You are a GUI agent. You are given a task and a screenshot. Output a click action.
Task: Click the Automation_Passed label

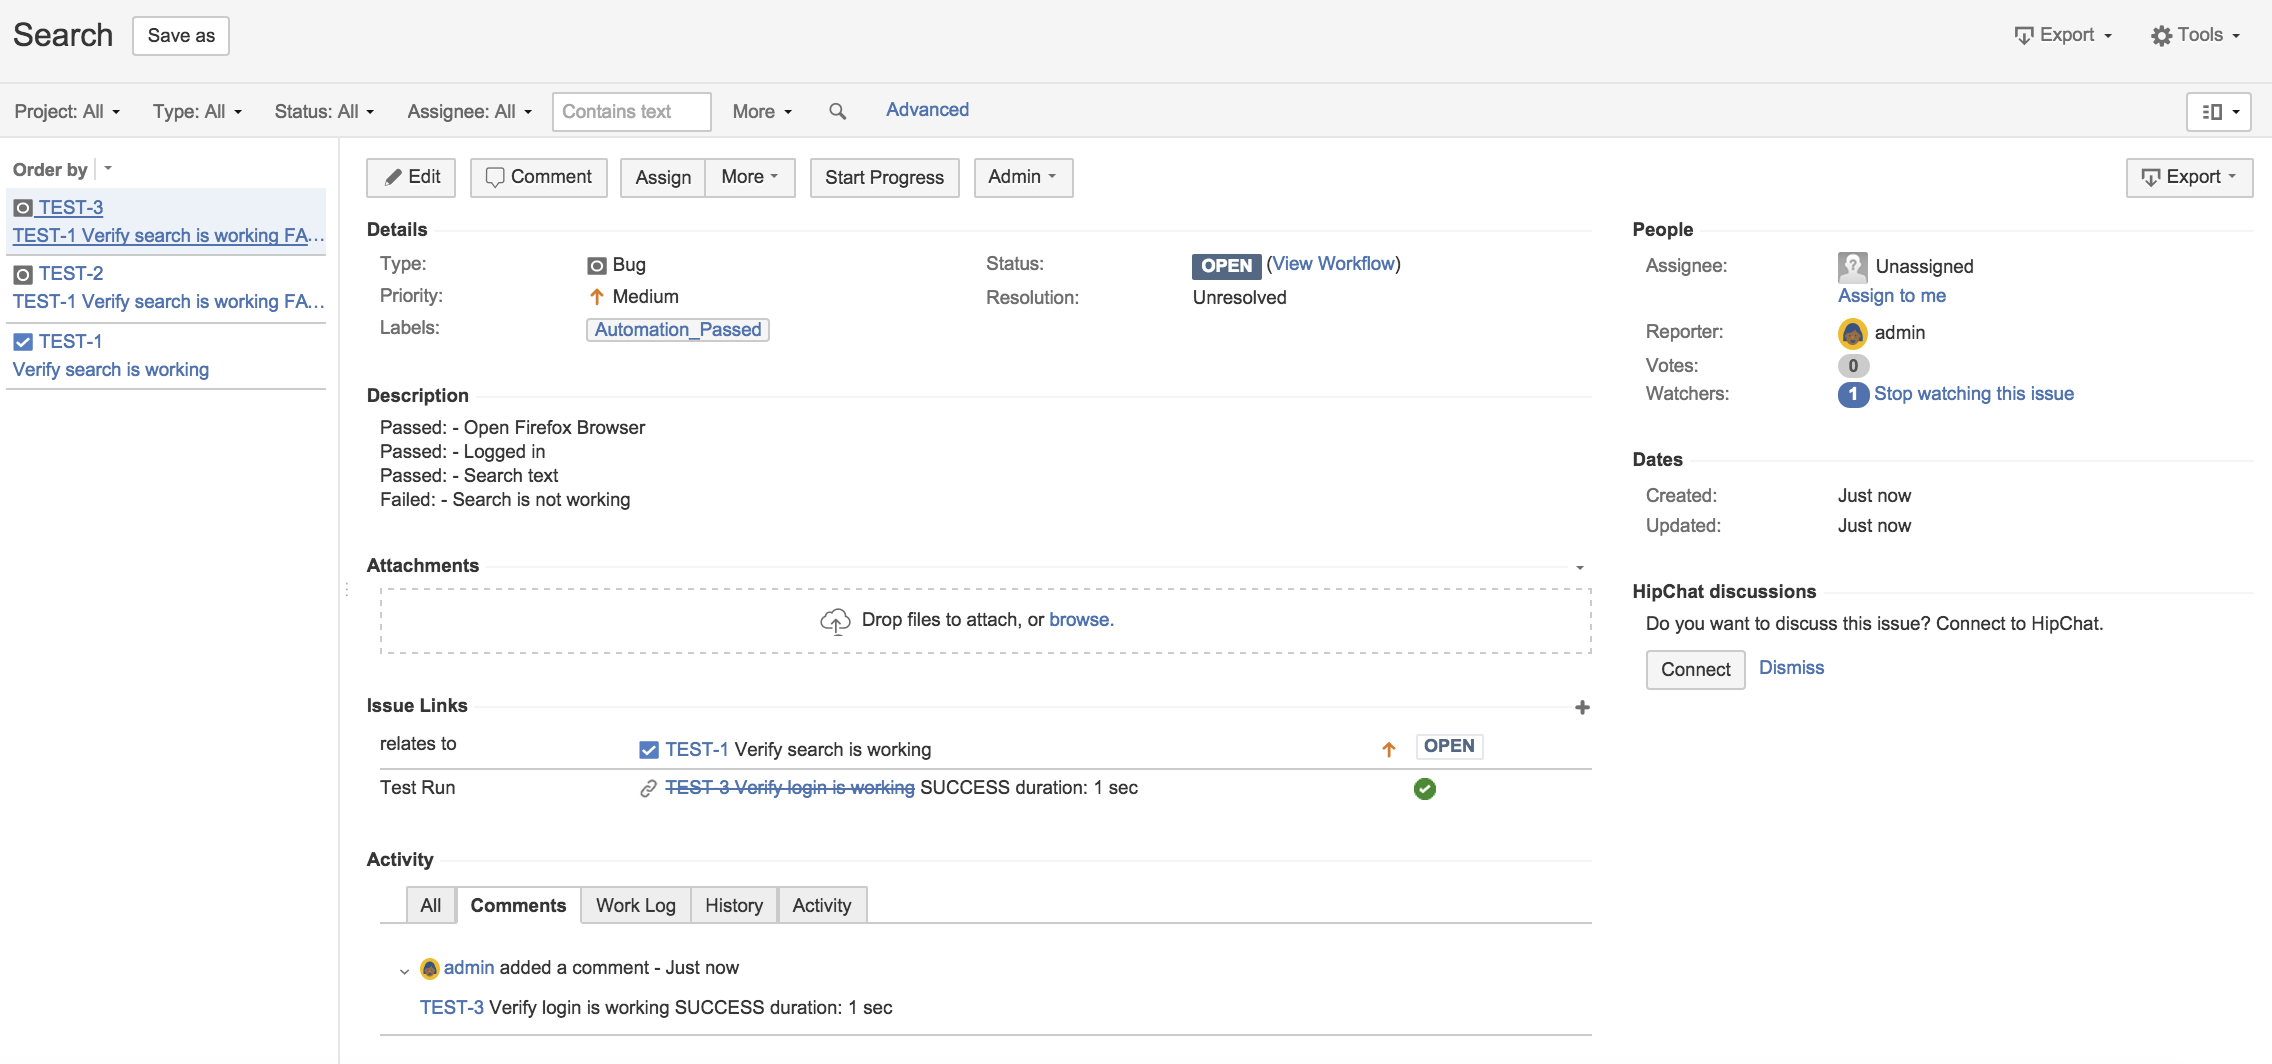[677, 330]
